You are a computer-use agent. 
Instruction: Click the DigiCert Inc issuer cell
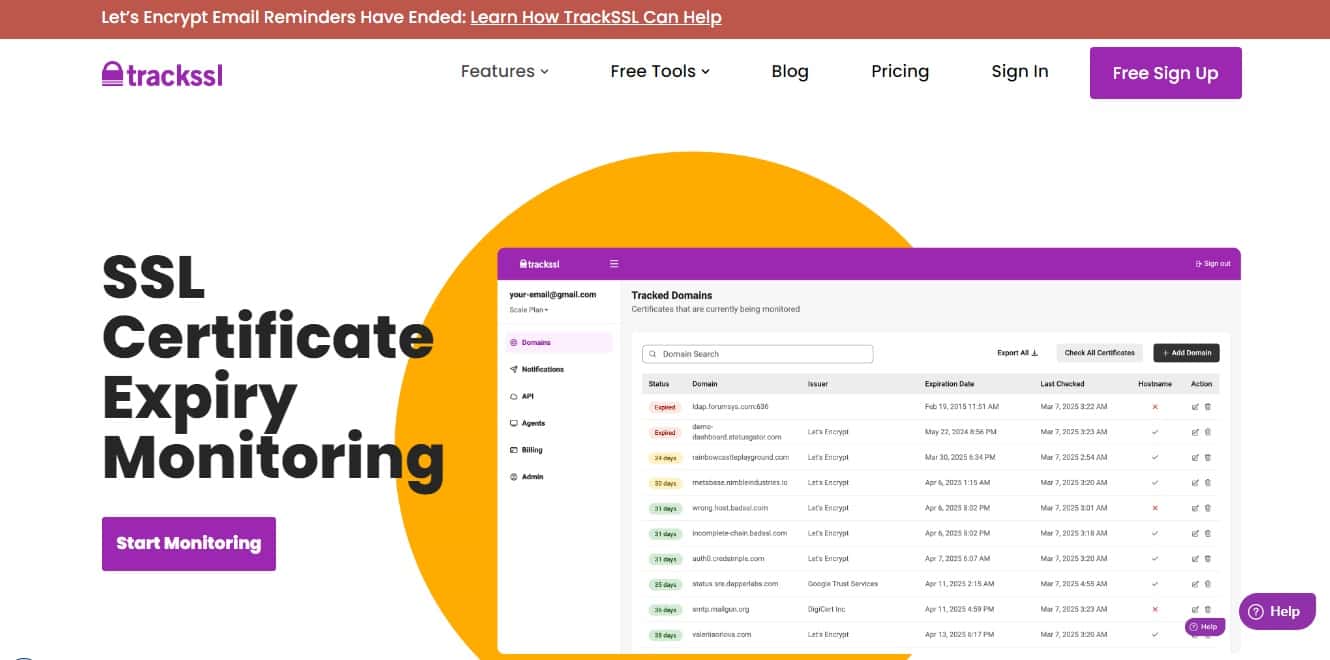coord(827,609)
